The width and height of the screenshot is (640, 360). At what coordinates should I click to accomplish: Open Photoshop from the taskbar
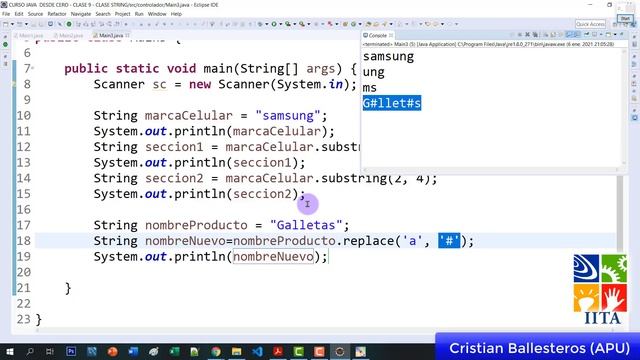71,351
